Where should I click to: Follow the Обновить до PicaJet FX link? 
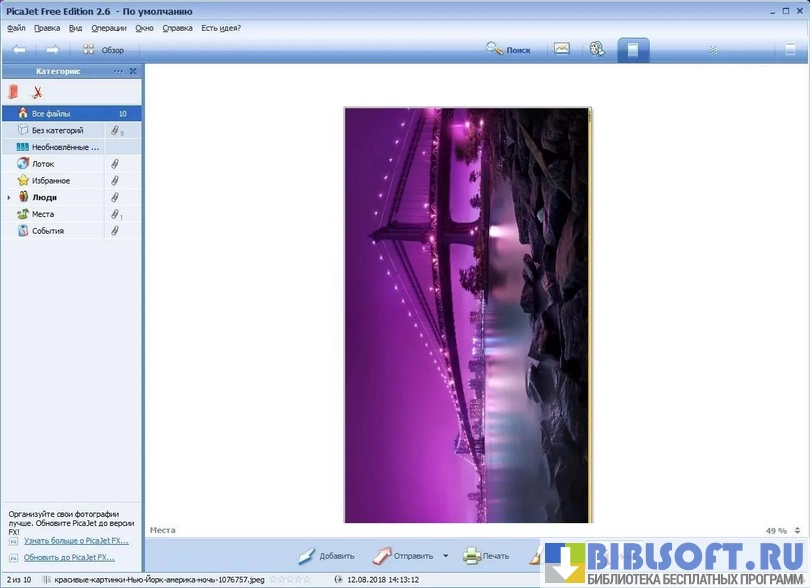pyautogui.click(x=69, y=557)
